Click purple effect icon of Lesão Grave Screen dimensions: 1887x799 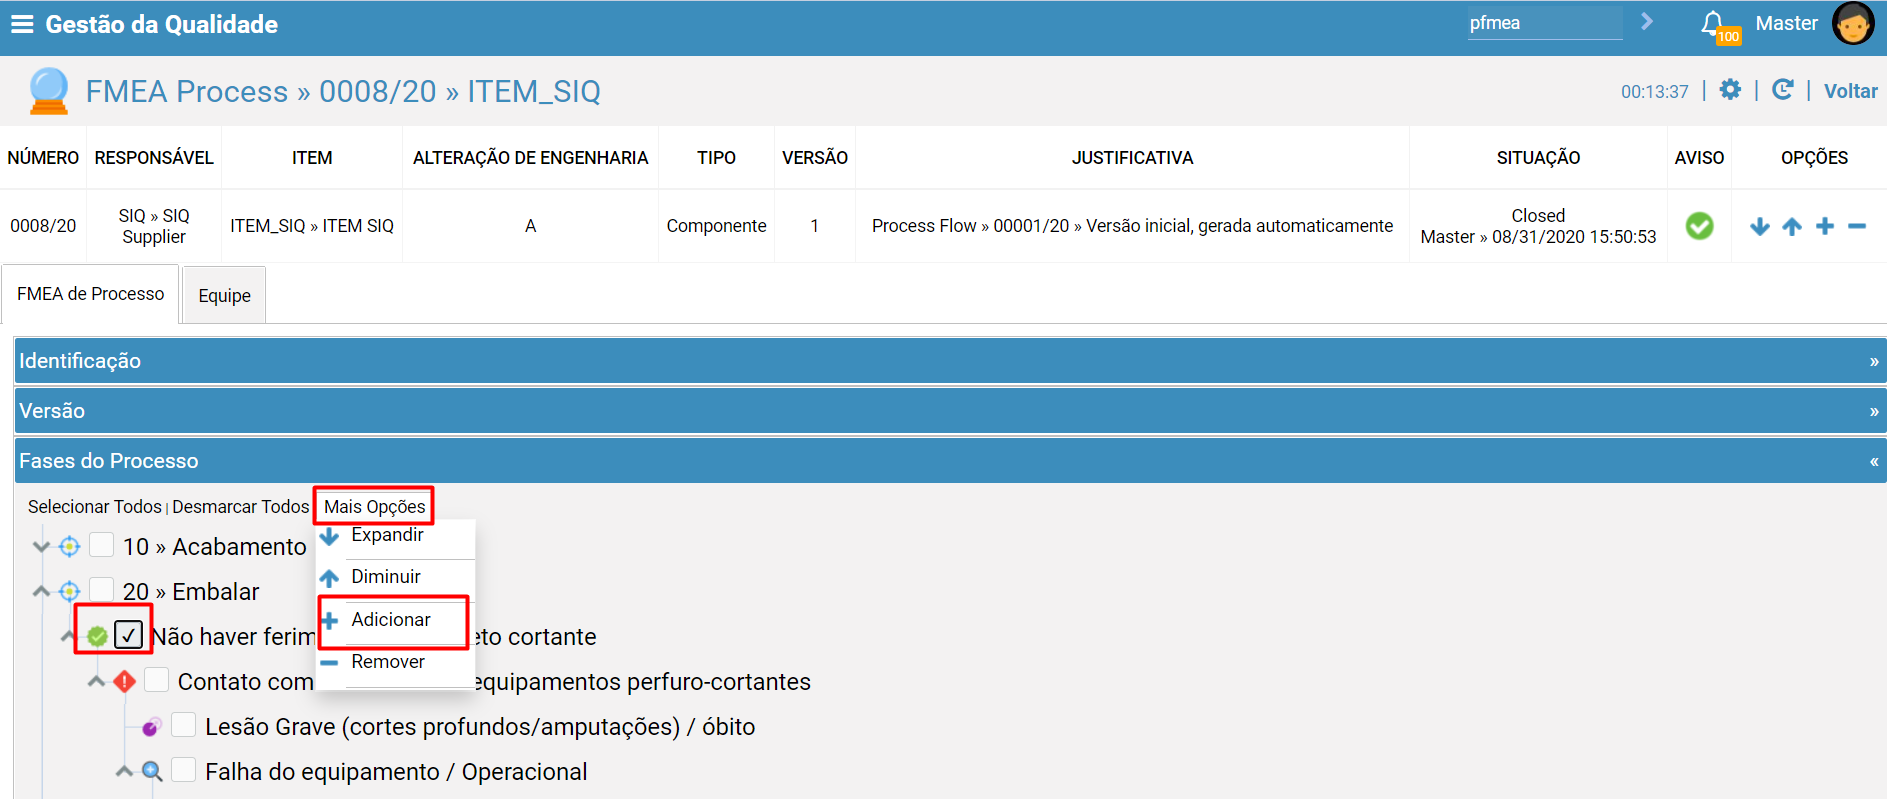pos(151,727)
